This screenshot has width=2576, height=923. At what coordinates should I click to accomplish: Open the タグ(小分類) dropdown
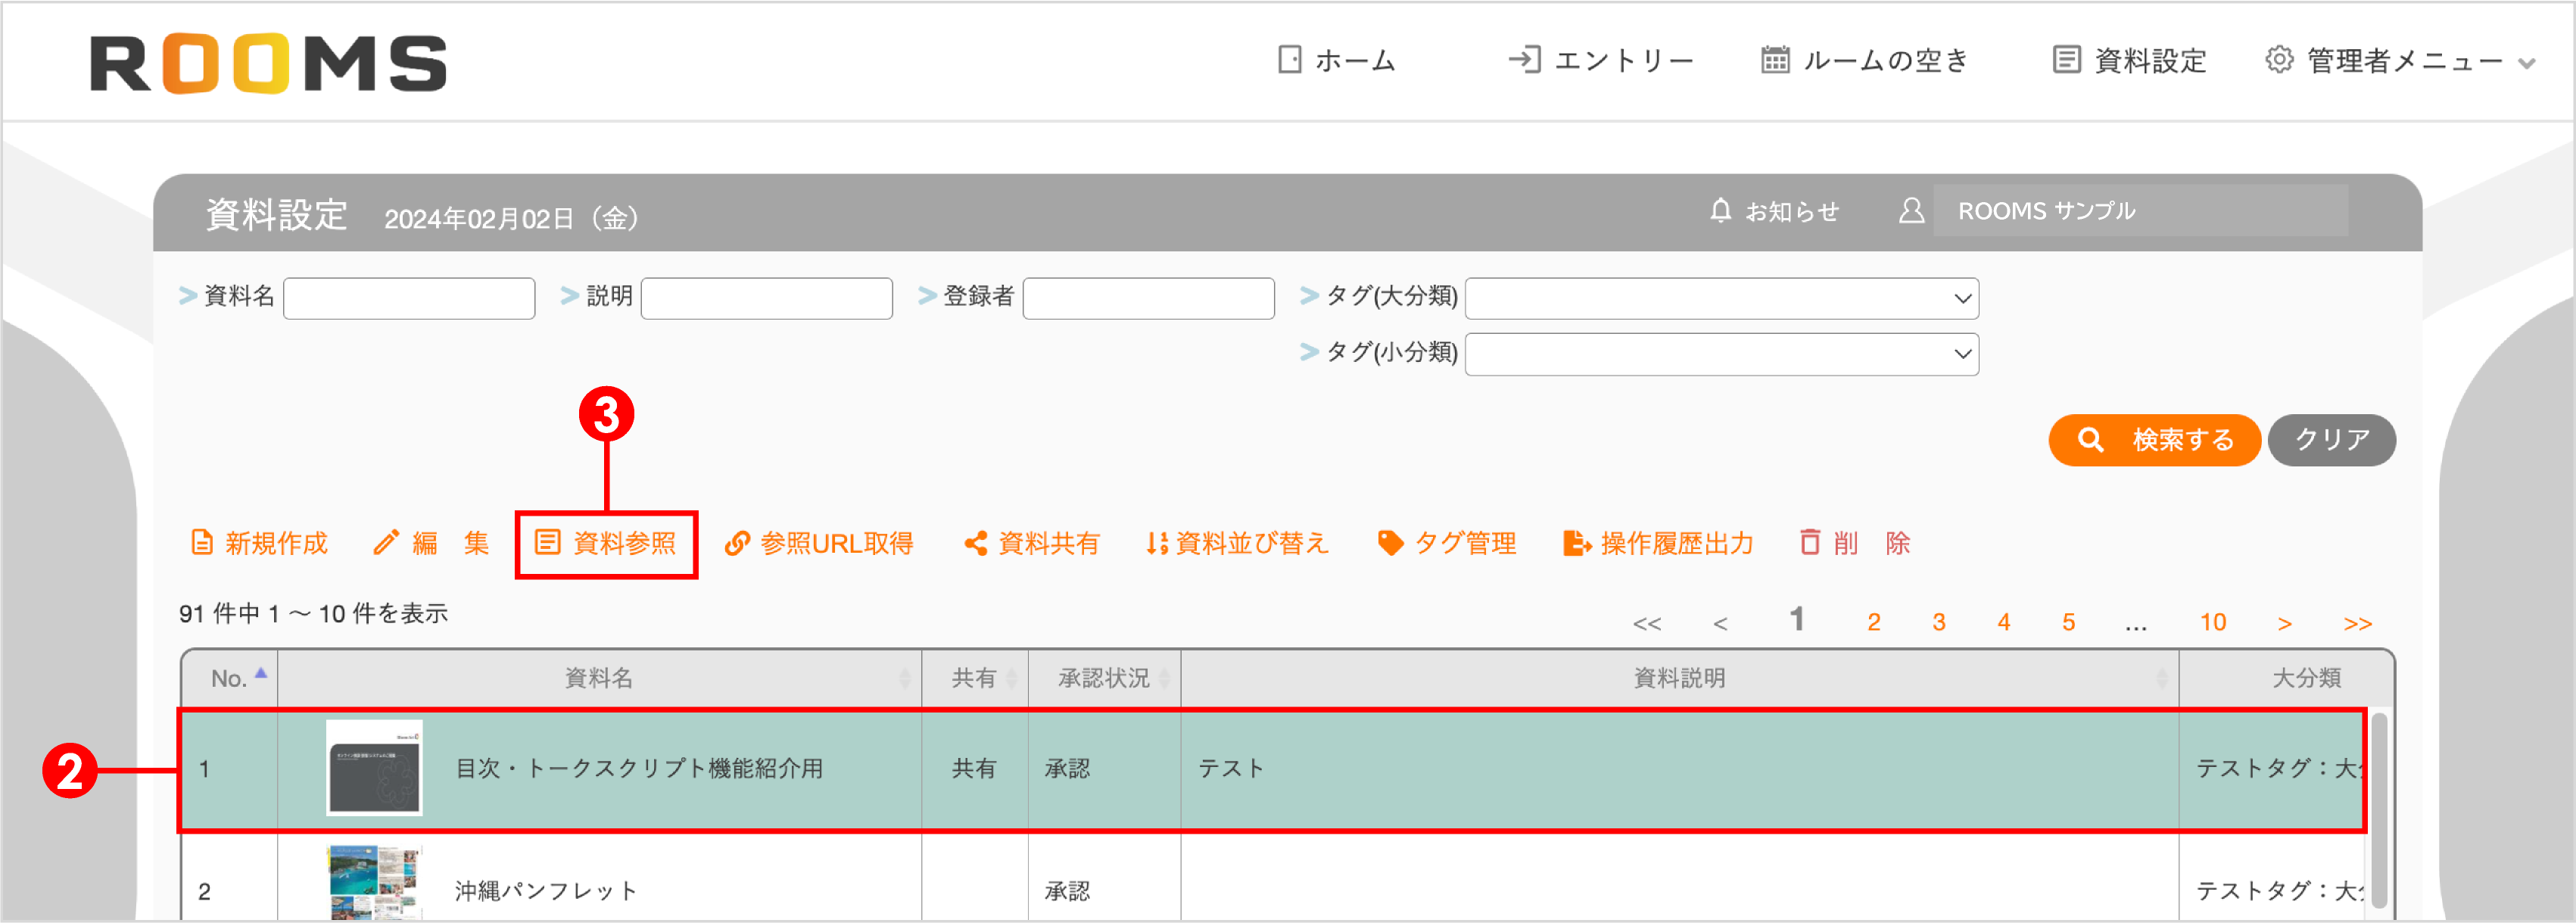point(1721,354)
